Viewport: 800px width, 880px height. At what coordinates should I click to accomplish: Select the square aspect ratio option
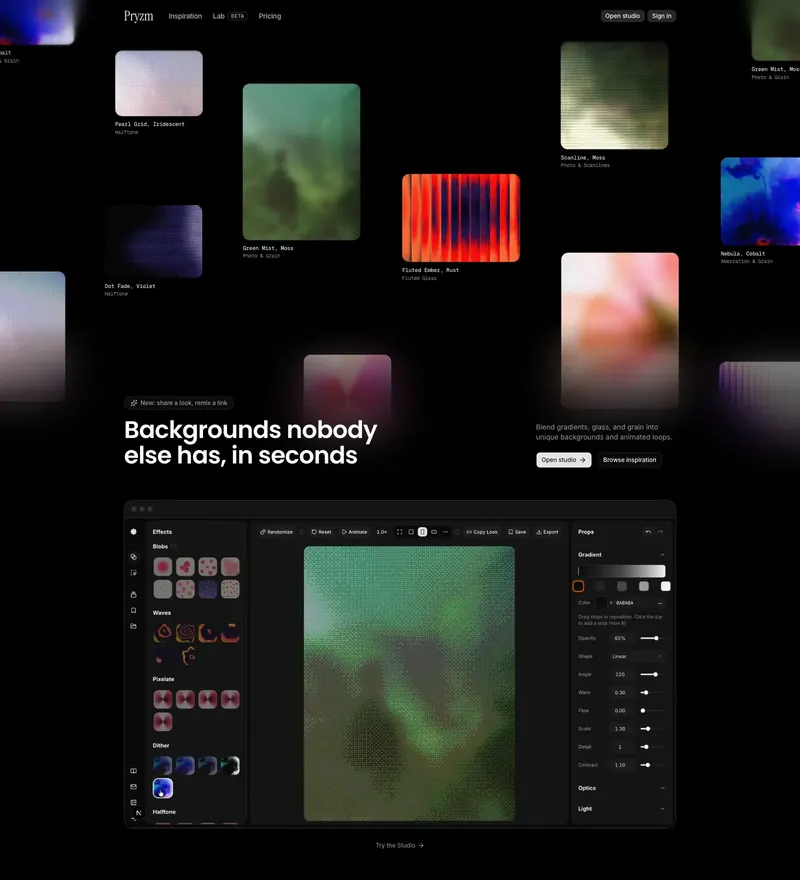point(411,532)
